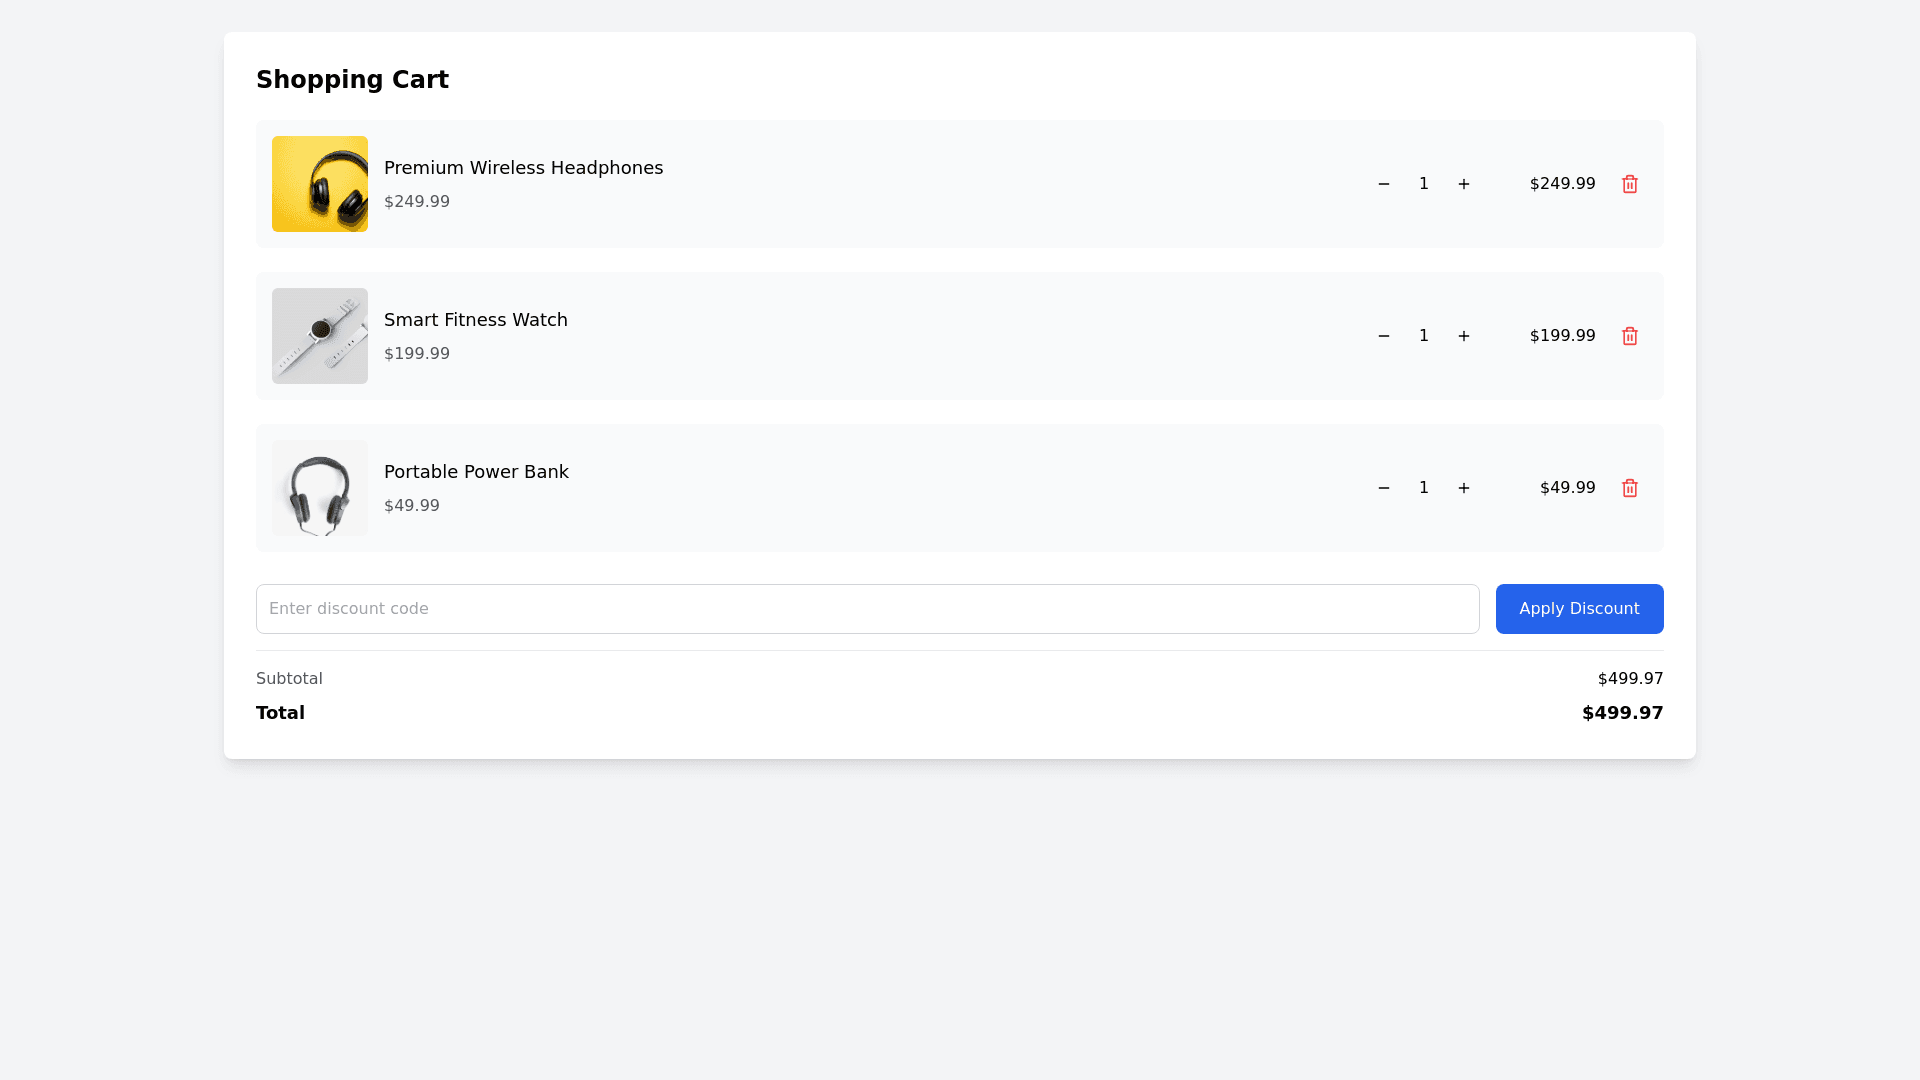Viewport: 1920px width, 1080px height.
Task: Open the Smart Fitness Watch thumbnail image
Action: (x=320, y=336)
